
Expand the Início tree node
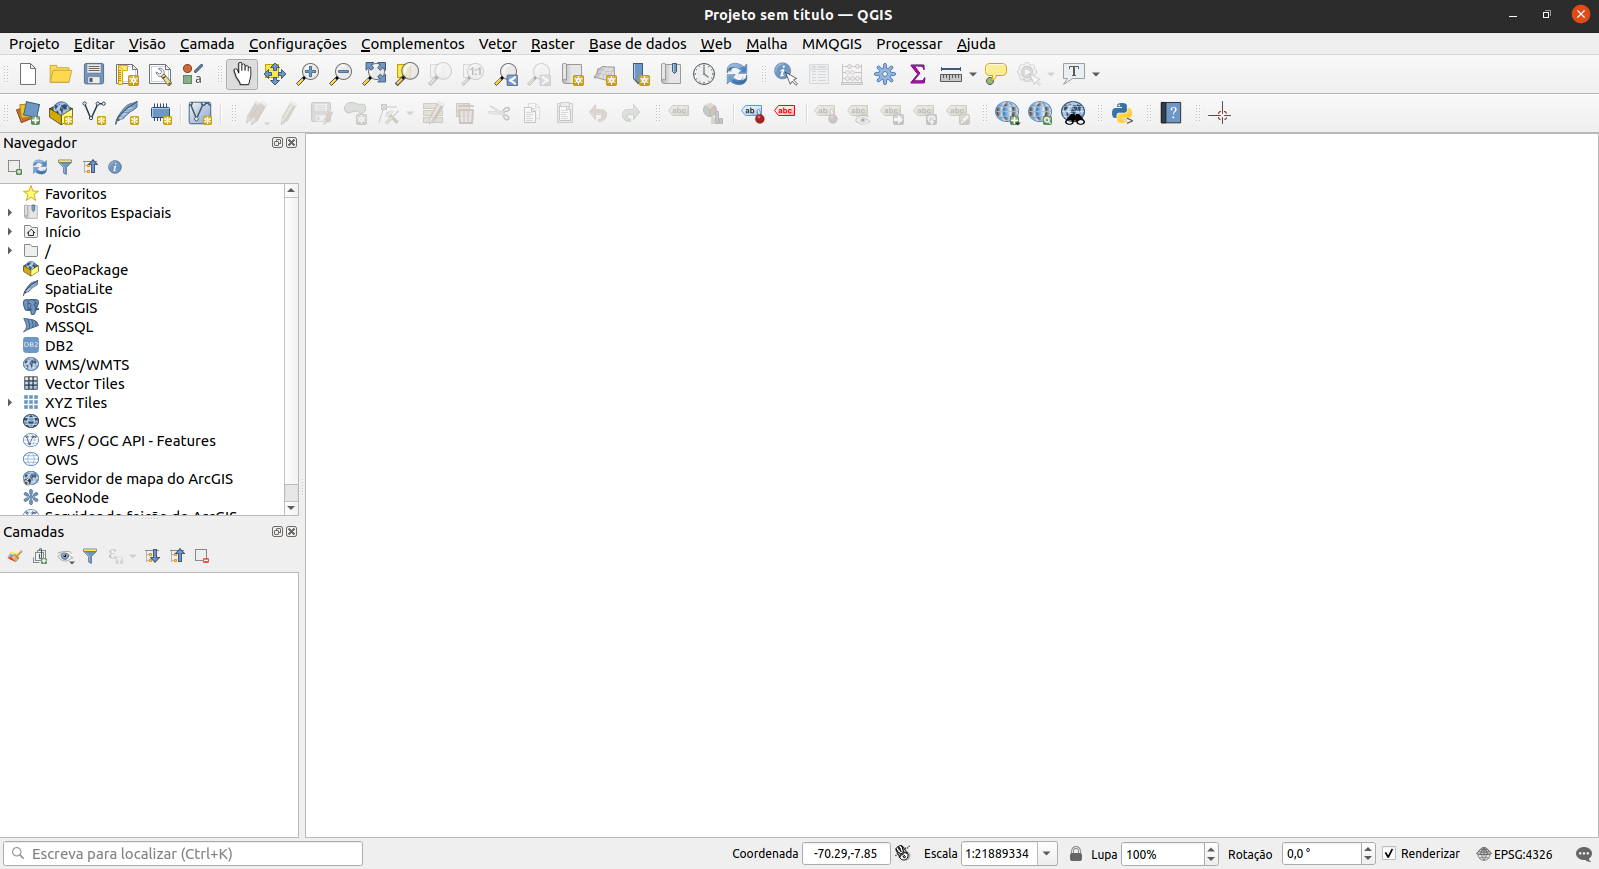coord(10,232)
